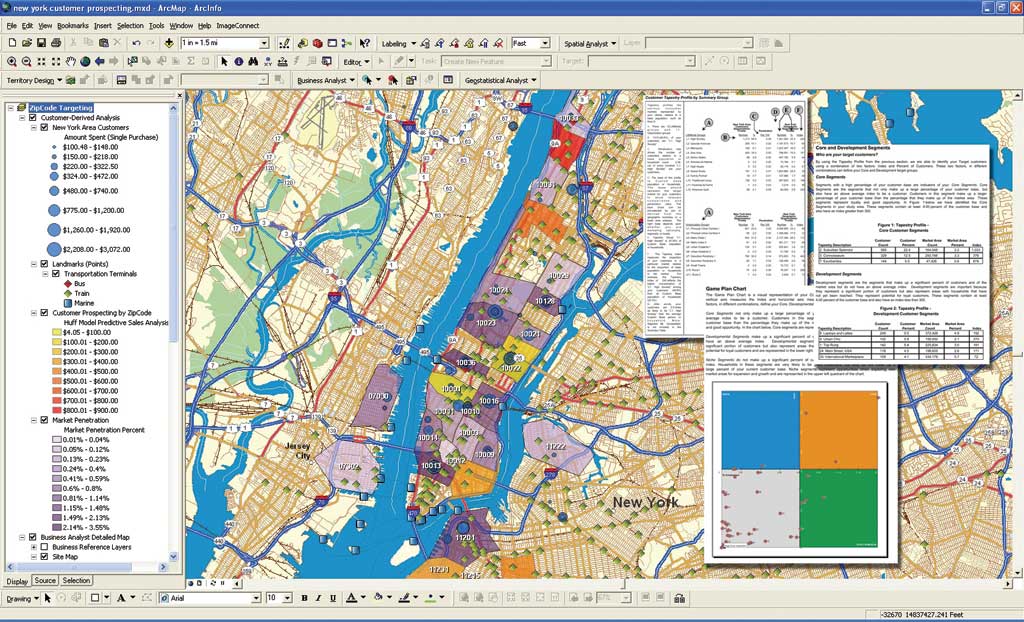Select the Zoom In tool

(12, 61)
